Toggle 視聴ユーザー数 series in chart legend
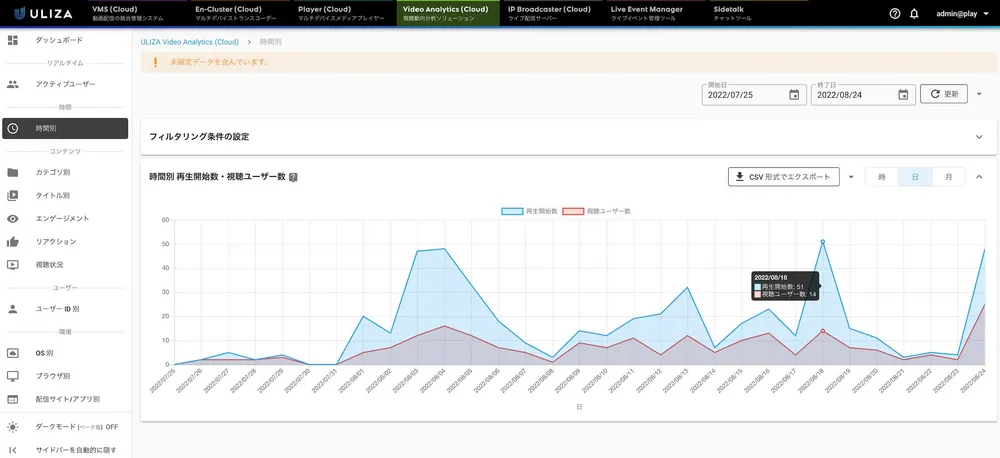1000x458 pixels. click(x=596, y=211)
